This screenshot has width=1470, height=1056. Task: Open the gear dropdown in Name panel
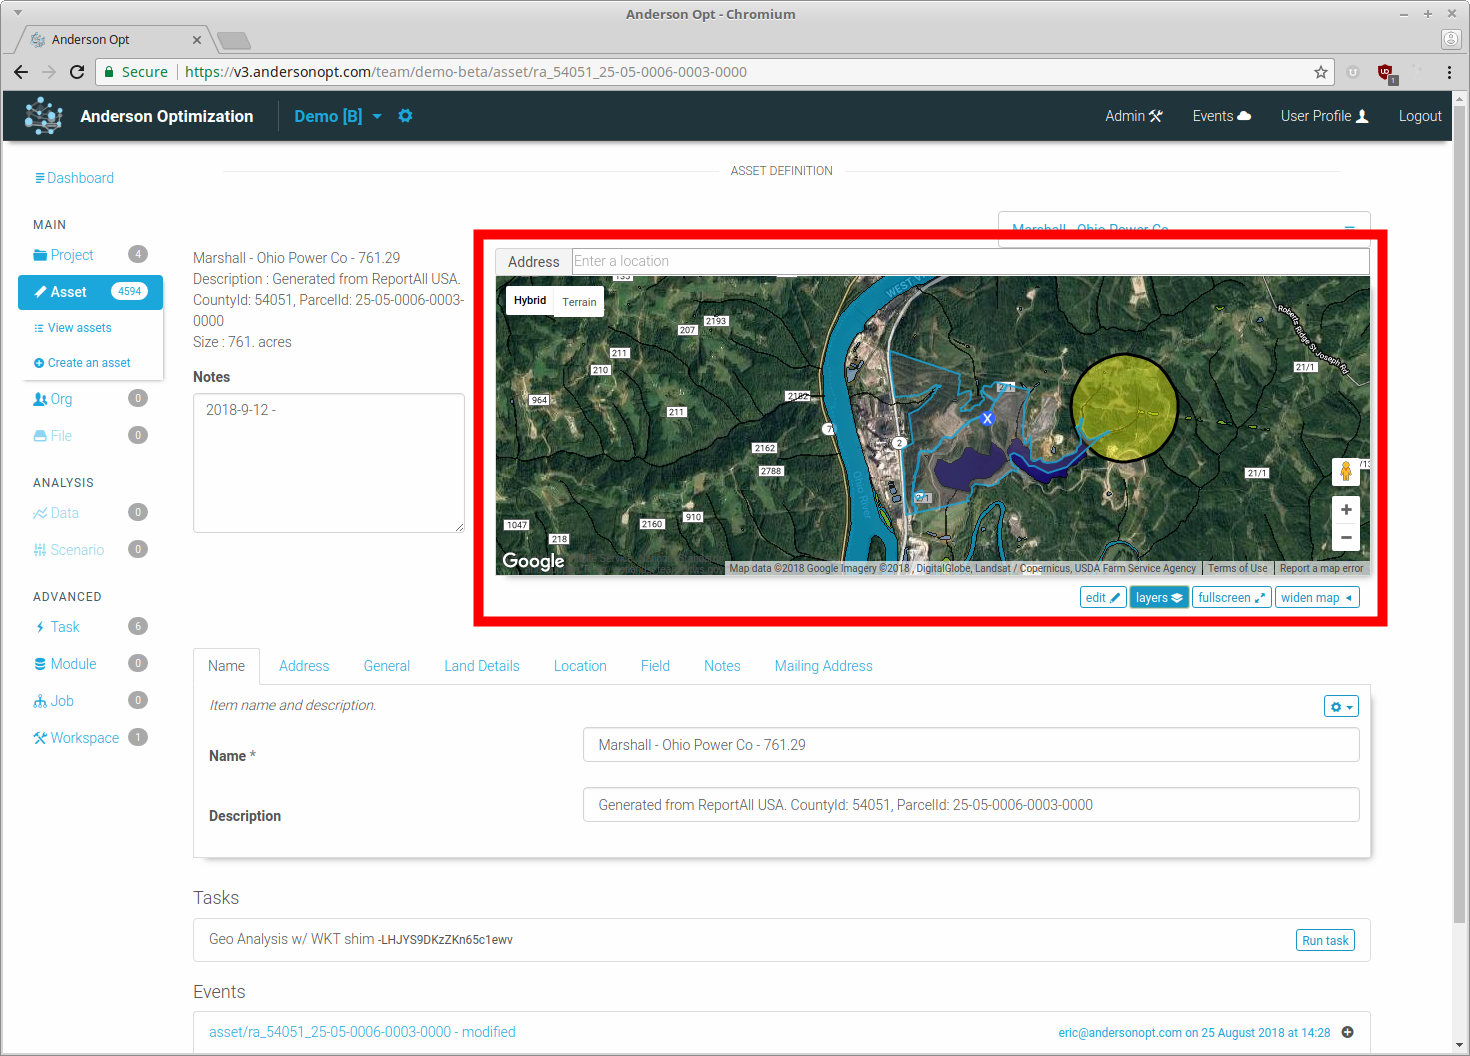click(x=1341, y=707)
